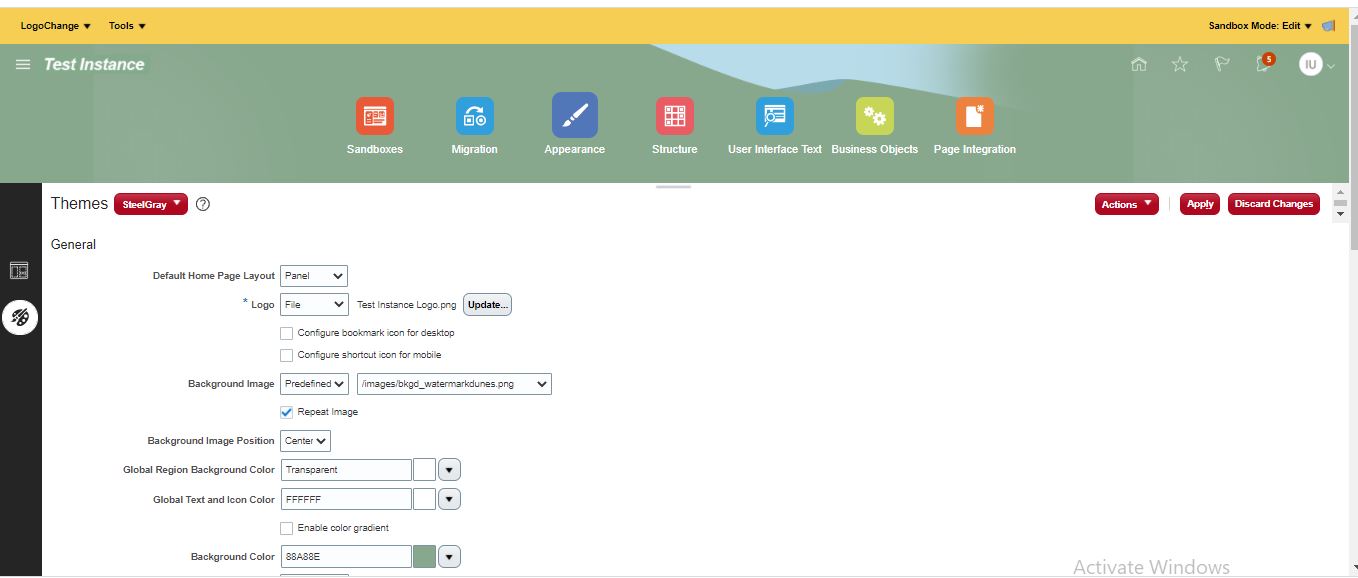Open the Appearance tool icon
The width and height of the screenshot is (1358, 578).
pyautogui.click(x=574, y=115)
